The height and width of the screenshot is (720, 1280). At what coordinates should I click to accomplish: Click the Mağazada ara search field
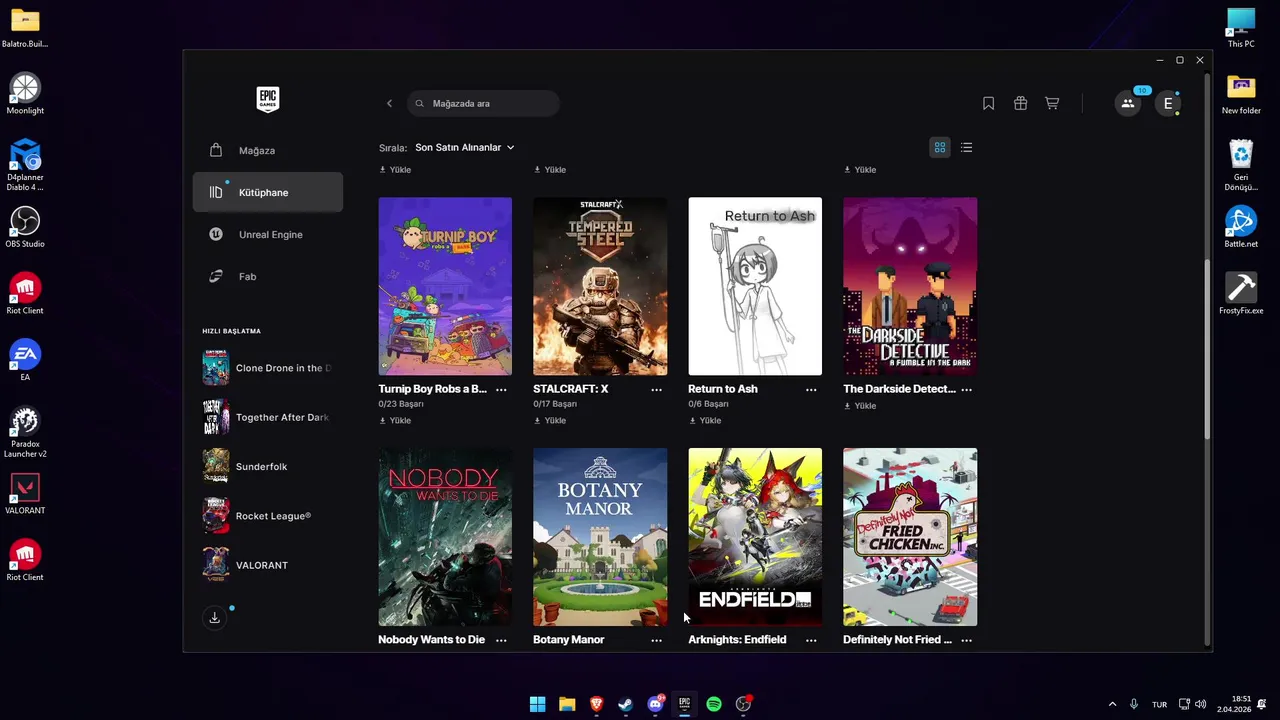pos(483,103)
